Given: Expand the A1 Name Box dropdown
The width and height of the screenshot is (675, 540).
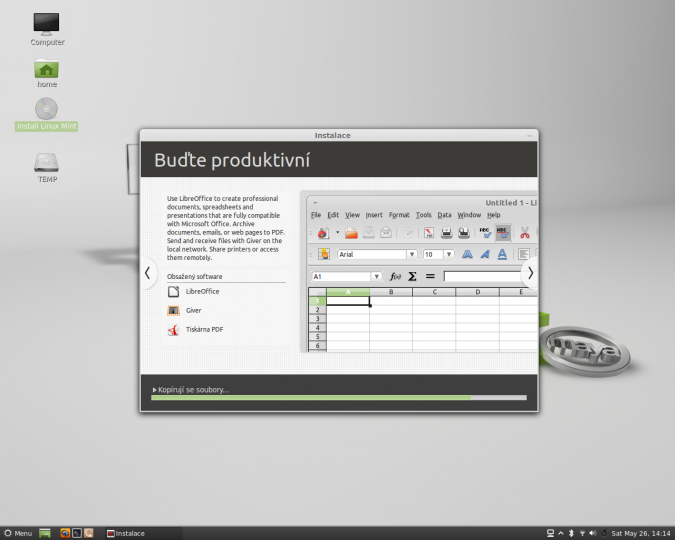Looking at the screenshot, I should (377, 276).
